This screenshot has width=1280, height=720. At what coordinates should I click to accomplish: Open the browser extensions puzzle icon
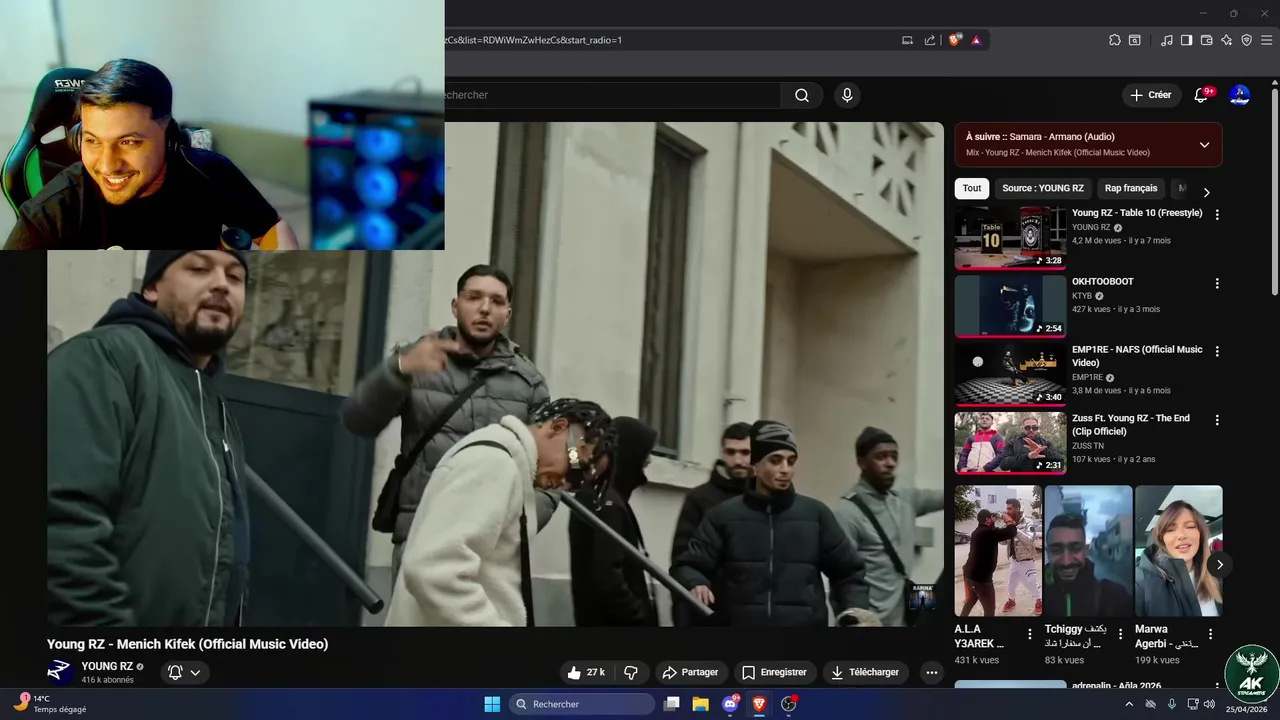pyautogui.click(x=1115, y=40)
